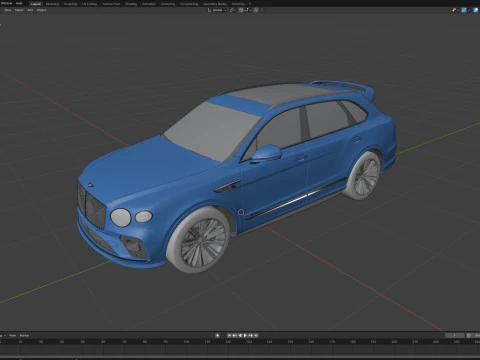The image size is (480, 360).
Task: Switch to the Texture Paint workspace tab
Action: tap(111, 4)
